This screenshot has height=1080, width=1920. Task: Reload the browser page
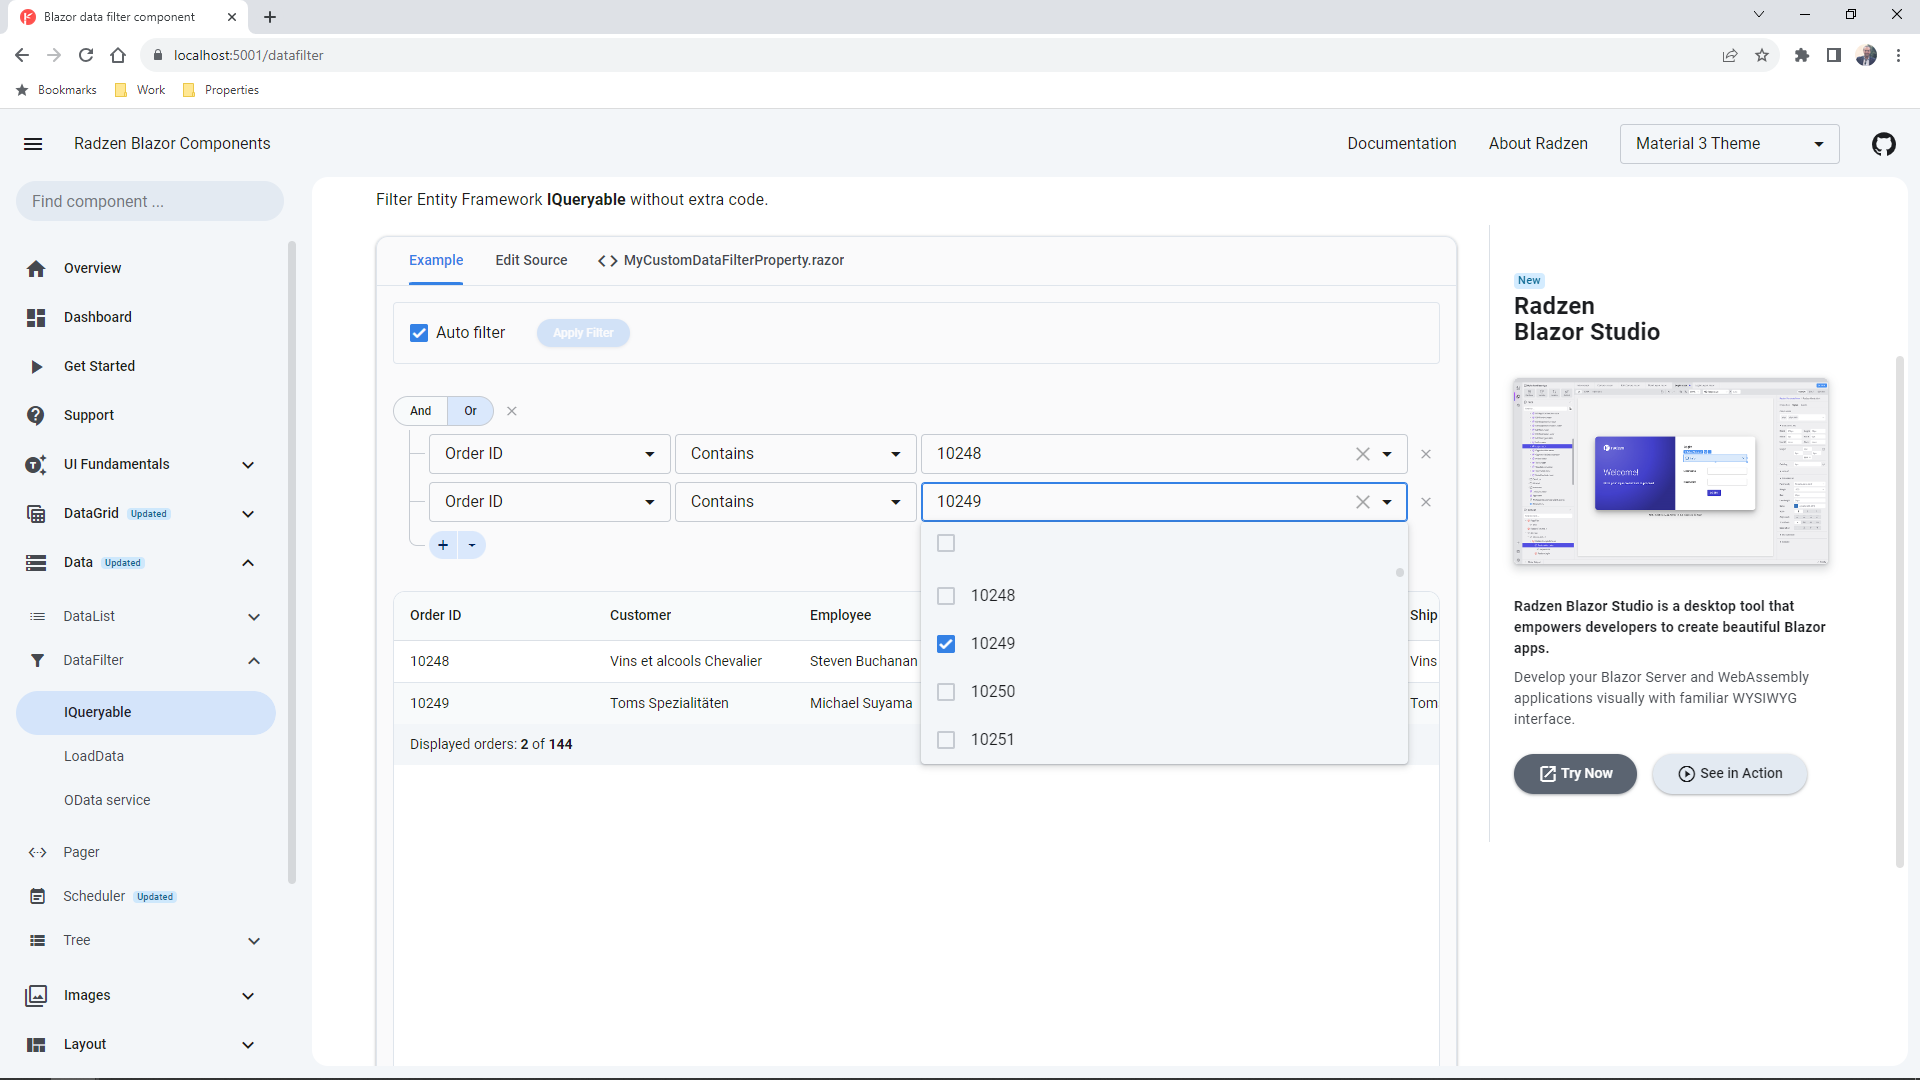click(x=86, y=55)
